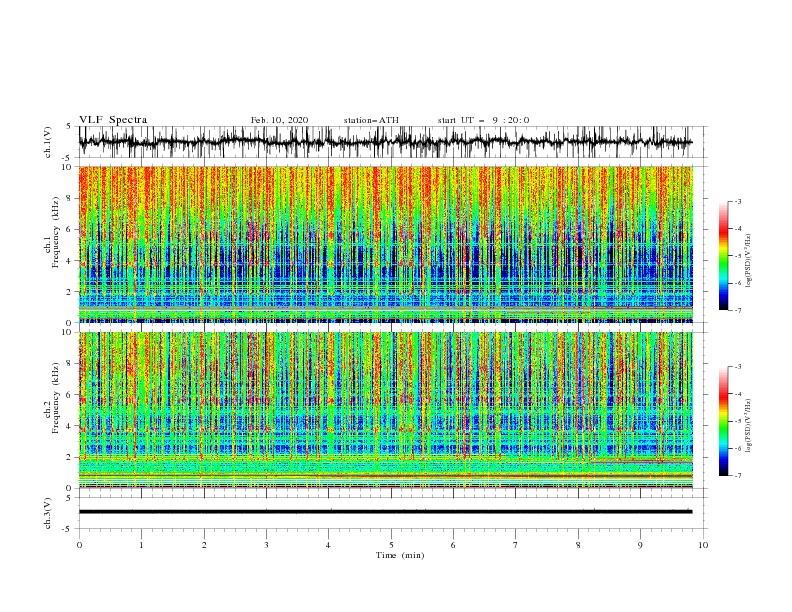Select the "ch.1(V)" axis label
792x612 pixels.
(x=48, y=142)
